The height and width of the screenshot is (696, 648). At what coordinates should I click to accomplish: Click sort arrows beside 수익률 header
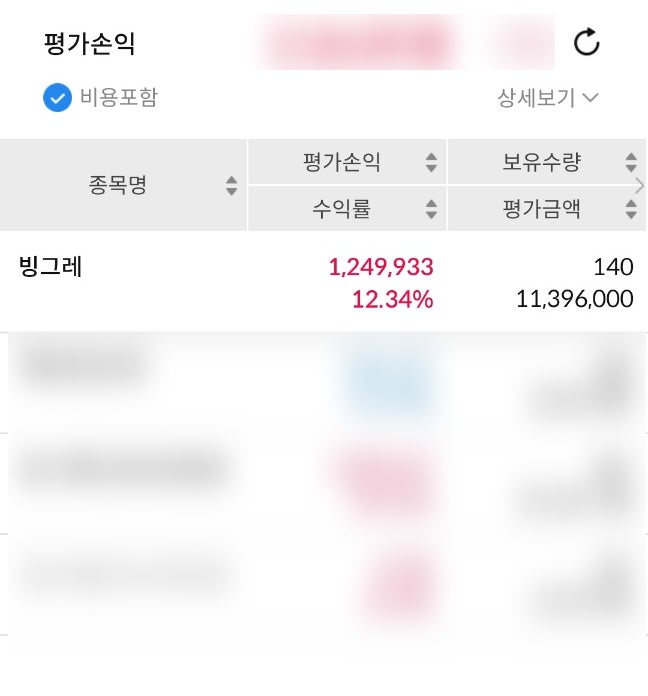431,209
